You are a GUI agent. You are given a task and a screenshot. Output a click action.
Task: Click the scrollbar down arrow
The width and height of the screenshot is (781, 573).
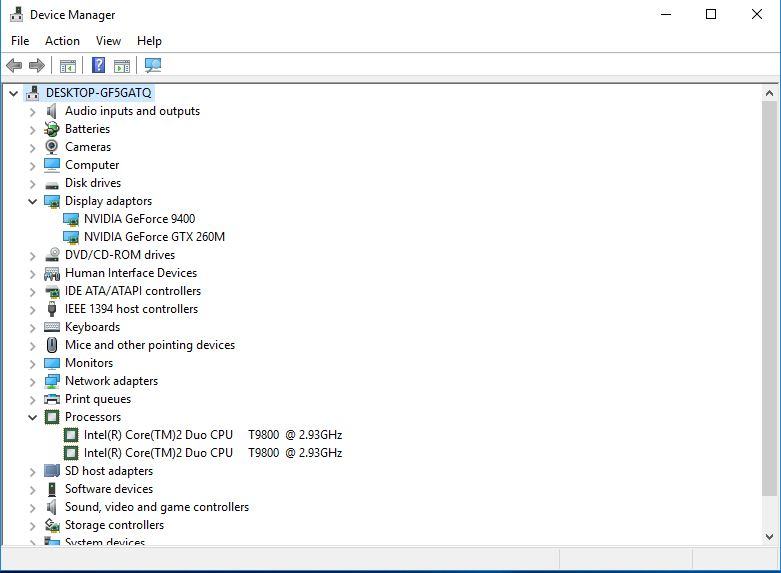point(769,537)
